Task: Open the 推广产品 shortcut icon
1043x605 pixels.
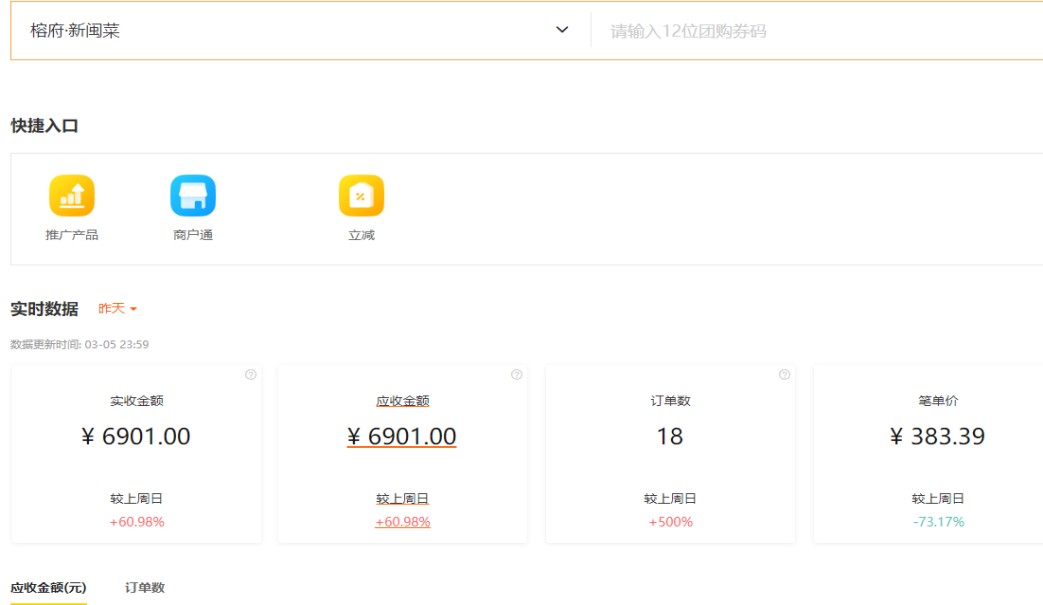Action: tap(72, 196)
